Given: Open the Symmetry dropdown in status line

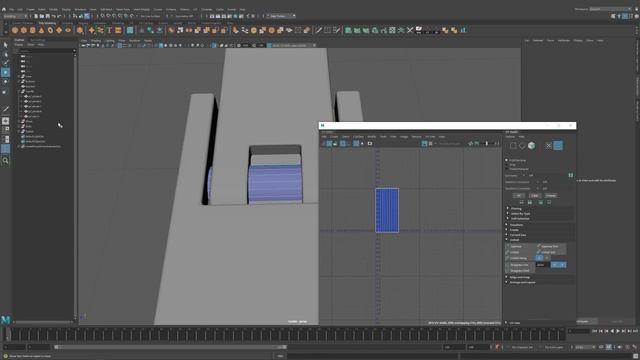Looking at the screenshot, I should coord(184,16).
